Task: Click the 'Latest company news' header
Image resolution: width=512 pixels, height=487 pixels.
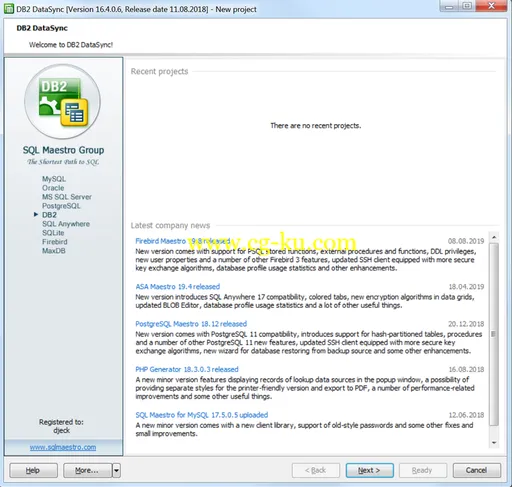Action: (170, 226)
